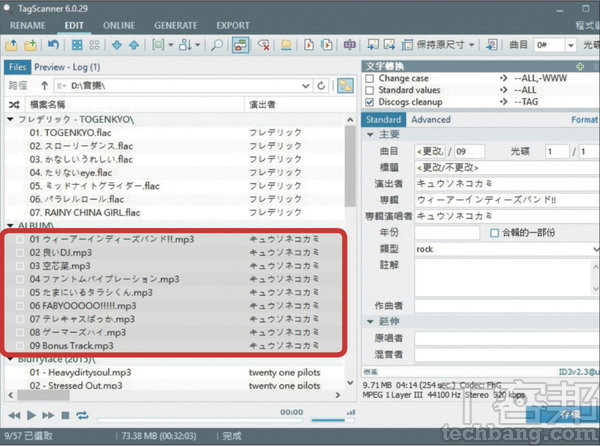
Task: Click the select all files icon
Action: pos(77,45)
